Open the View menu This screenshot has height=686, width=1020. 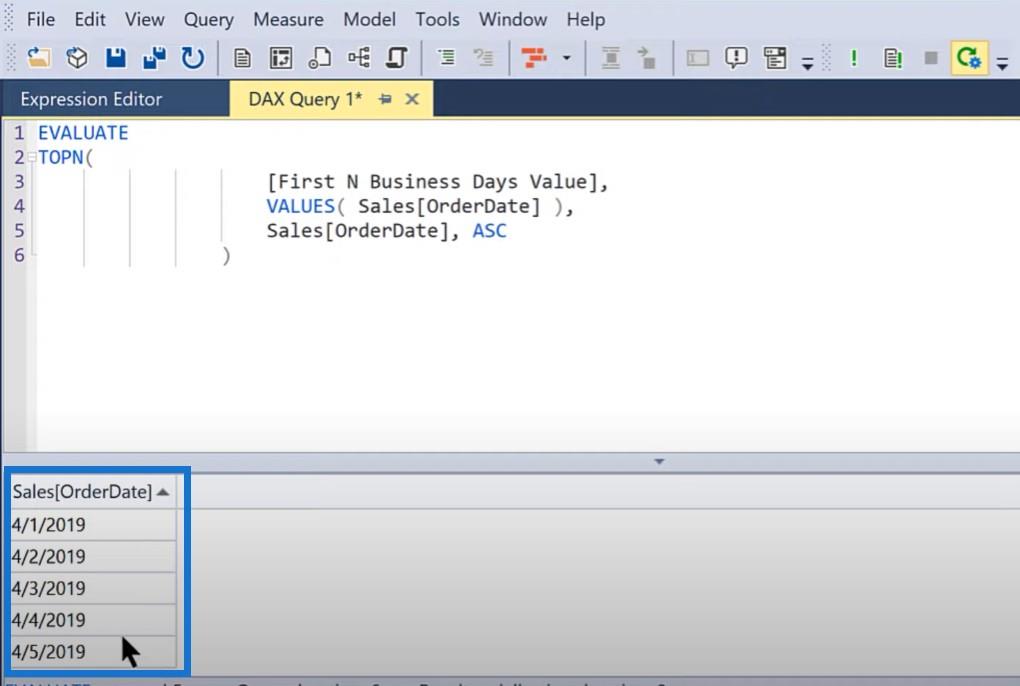[x=144, y=20]
